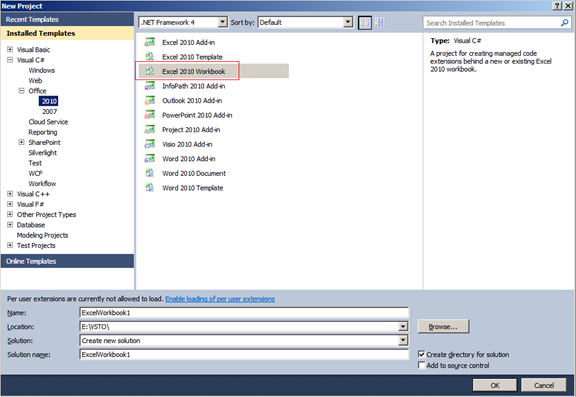Click the Word 2010 Add-in icon
576x397 pixels.
point(150,159)
